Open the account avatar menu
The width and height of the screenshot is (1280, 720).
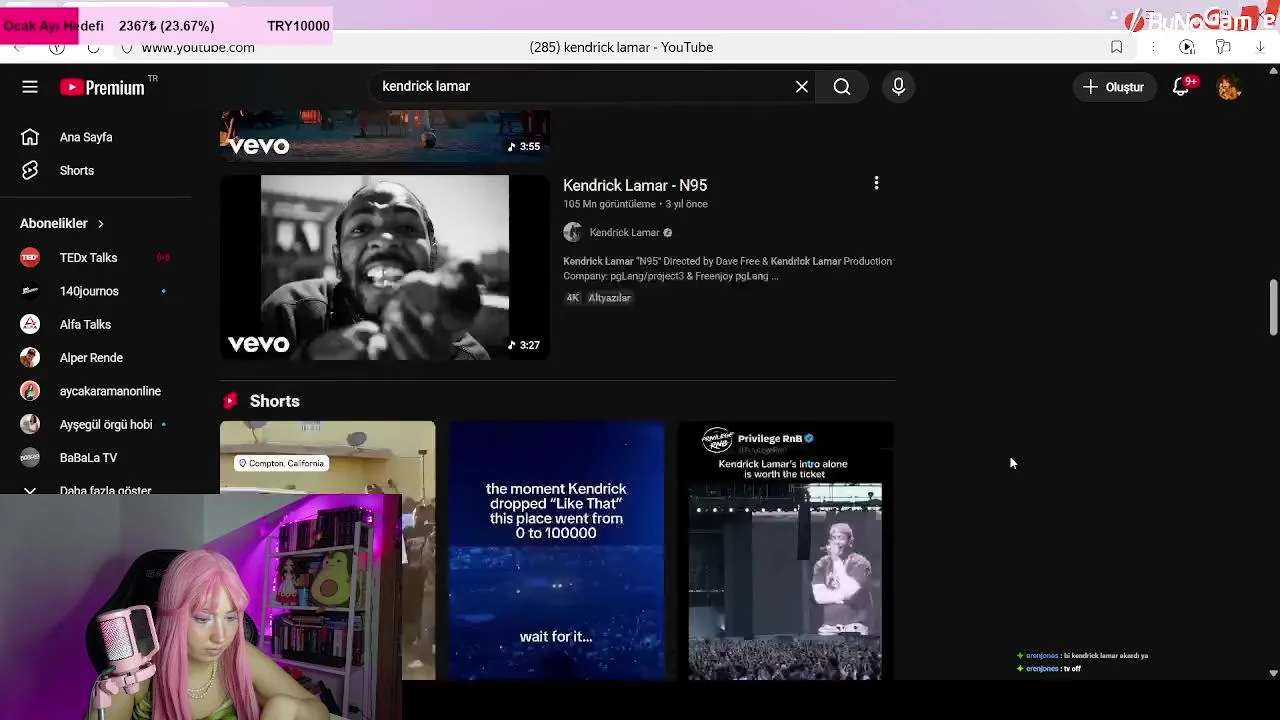[x=1229, y=87]
